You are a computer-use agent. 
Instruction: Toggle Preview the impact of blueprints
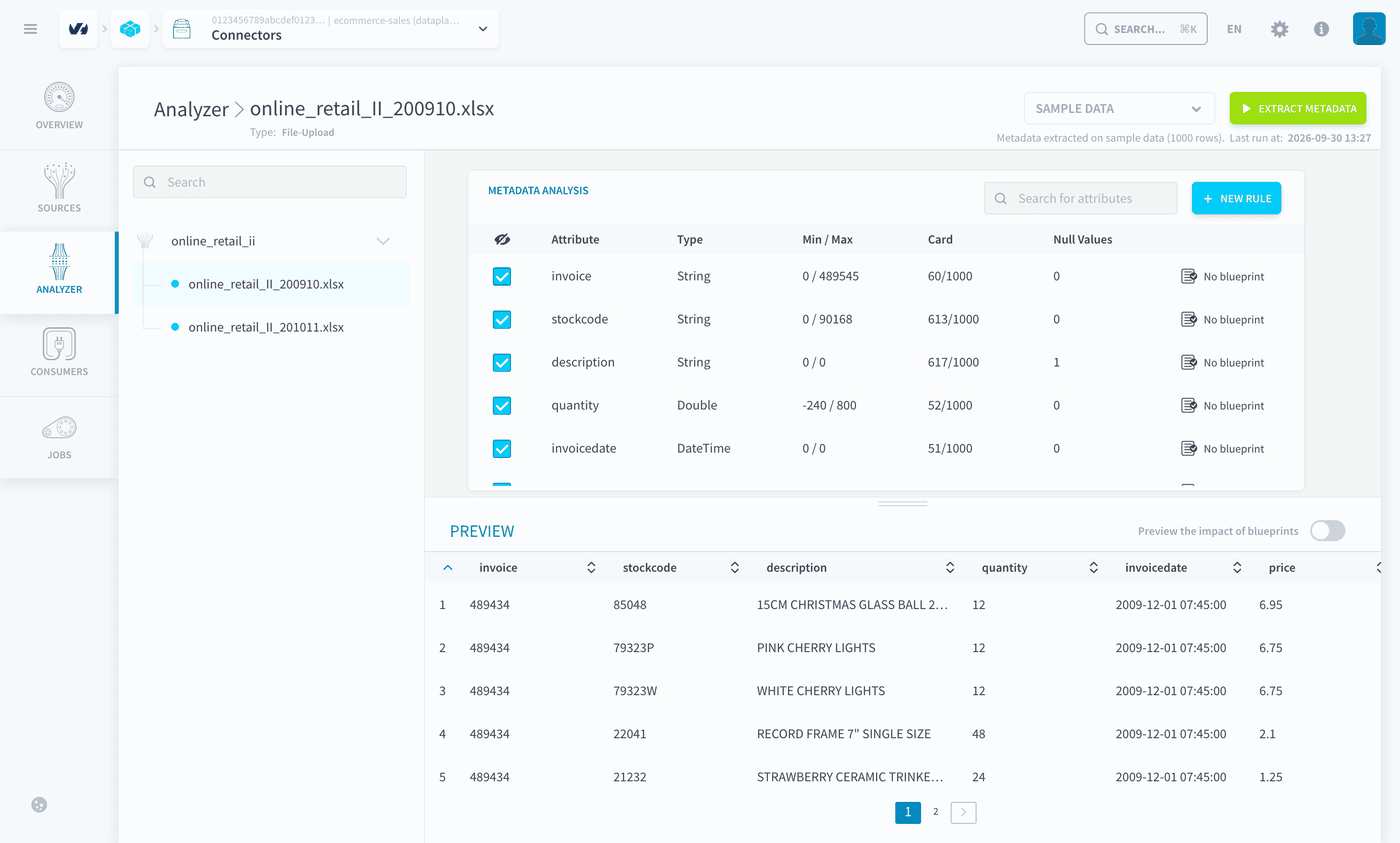(1328, 531)
